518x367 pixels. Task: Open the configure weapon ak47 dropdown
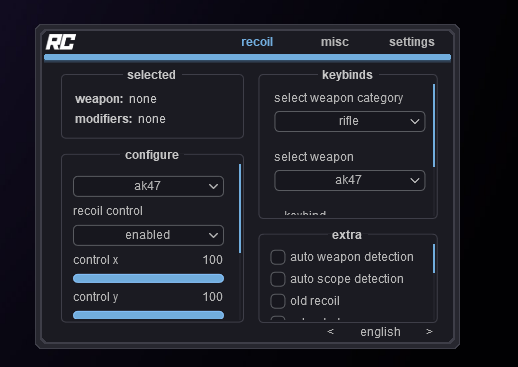coord(148,186)
